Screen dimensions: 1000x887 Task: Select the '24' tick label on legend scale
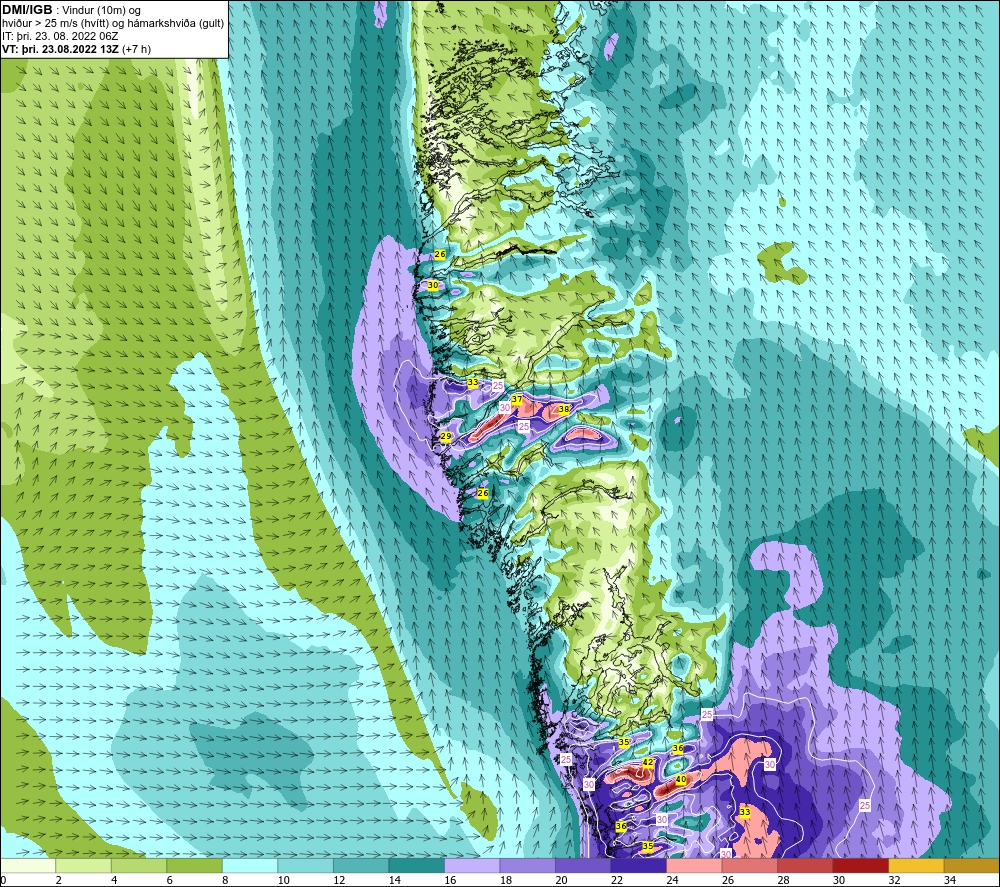672,880
